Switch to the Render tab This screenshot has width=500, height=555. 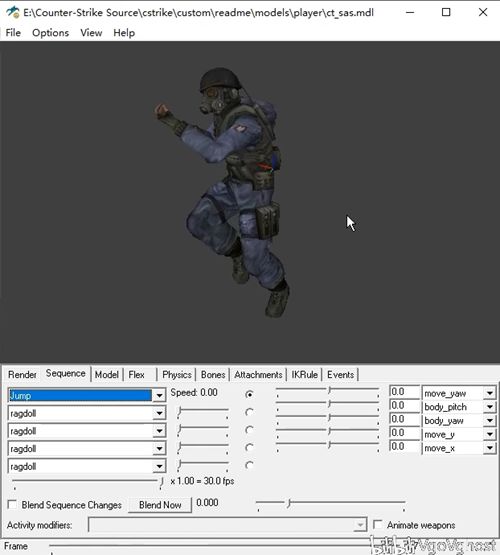[x=22, y=374]
